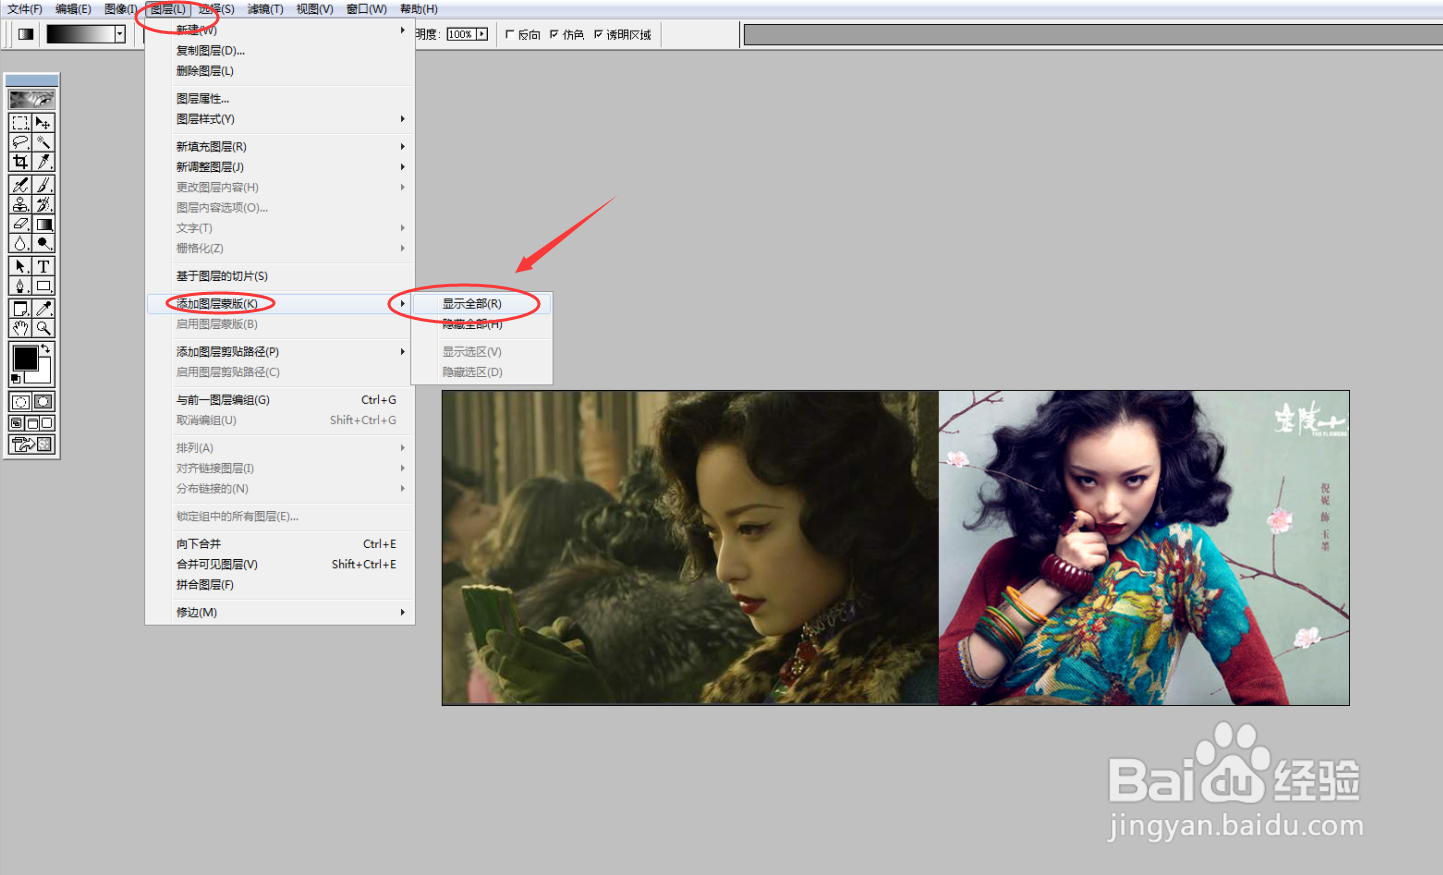Select the Hand tool
Image resolution: width=1443 pixels, height=875 pixels.
20,327
